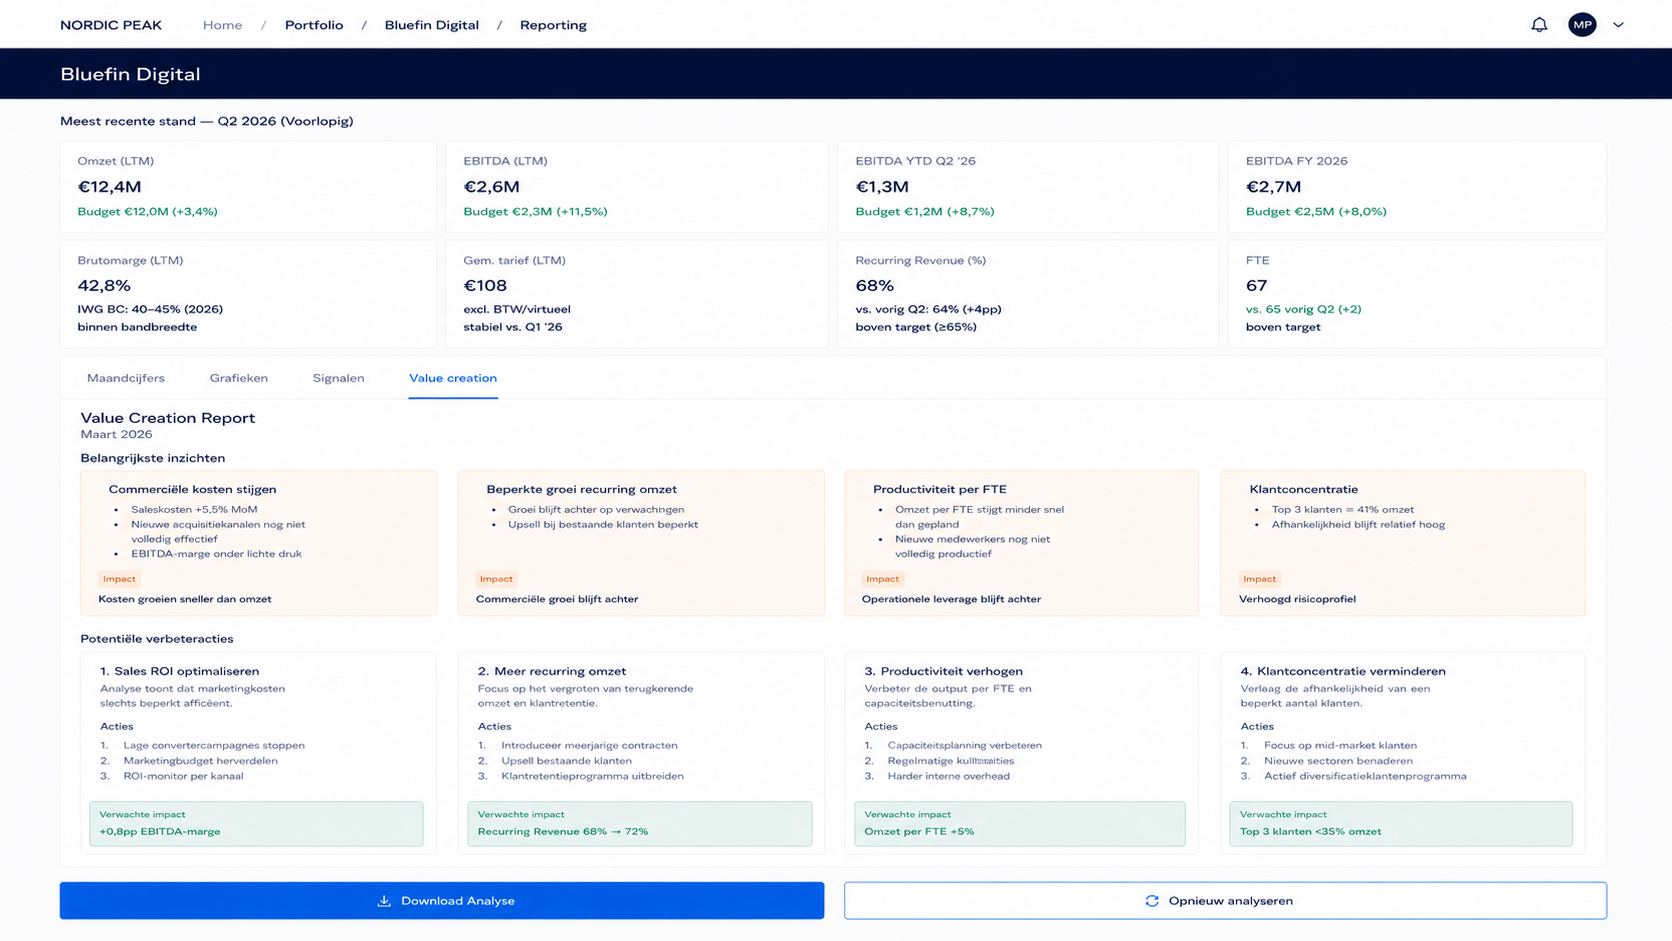This screenshot has height=941, width=1672.
Task: Open the notifications bell
Action: point(1539,25)
